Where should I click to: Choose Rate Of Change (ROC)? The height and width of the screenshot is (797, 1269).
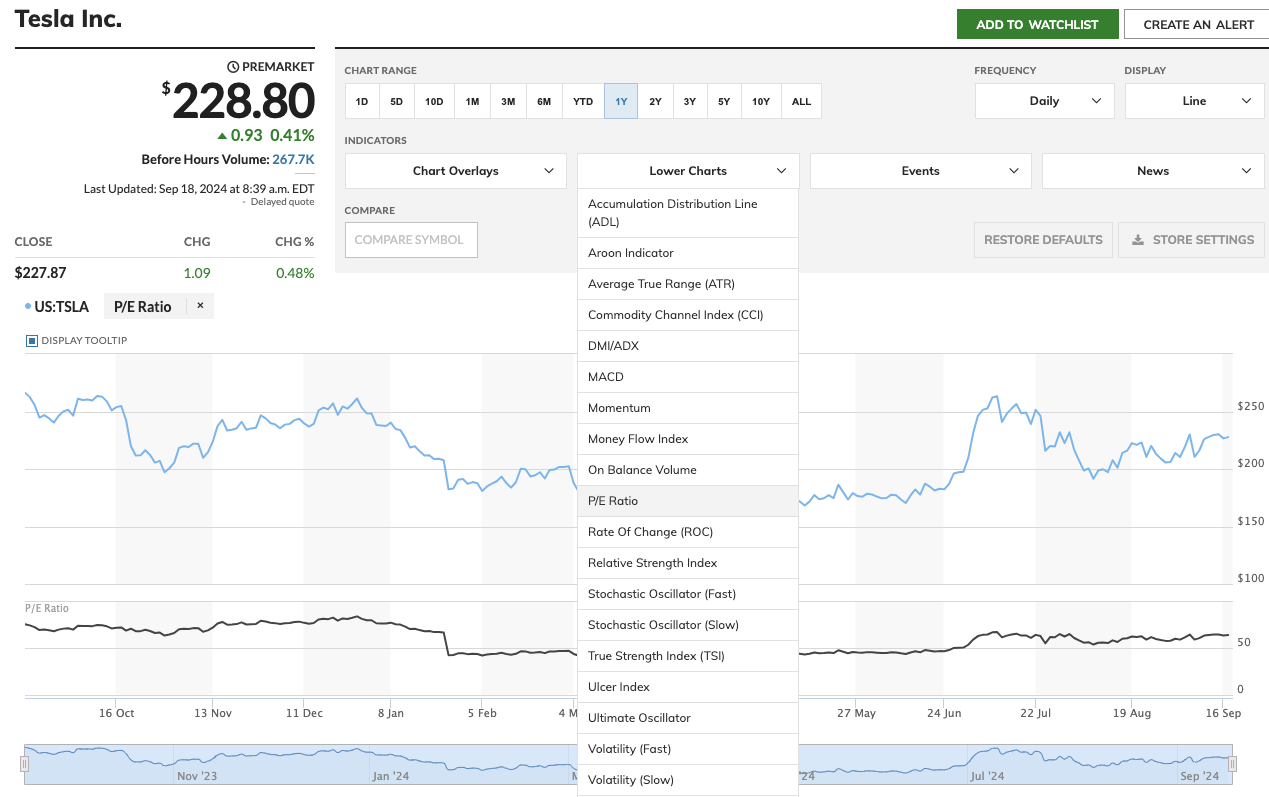(688, 532)
